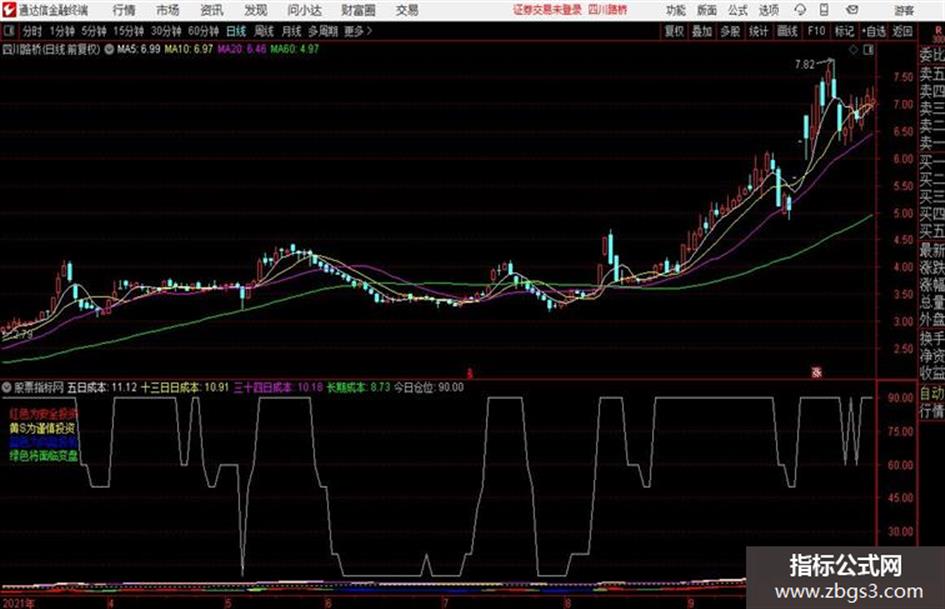This screenshot has width=945, height=609.
Task: Click the 自动 label in right sidebar
Action: pyautogui.click(x=931, y=394)
